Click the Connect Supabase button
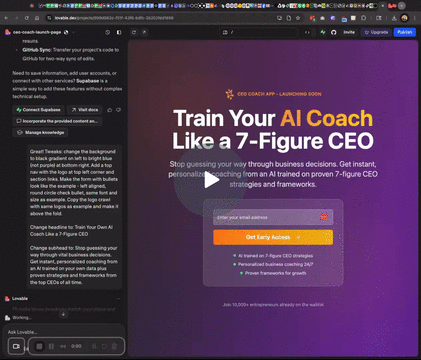This screenshot has height=360, width=421. (x=38, y=110)
